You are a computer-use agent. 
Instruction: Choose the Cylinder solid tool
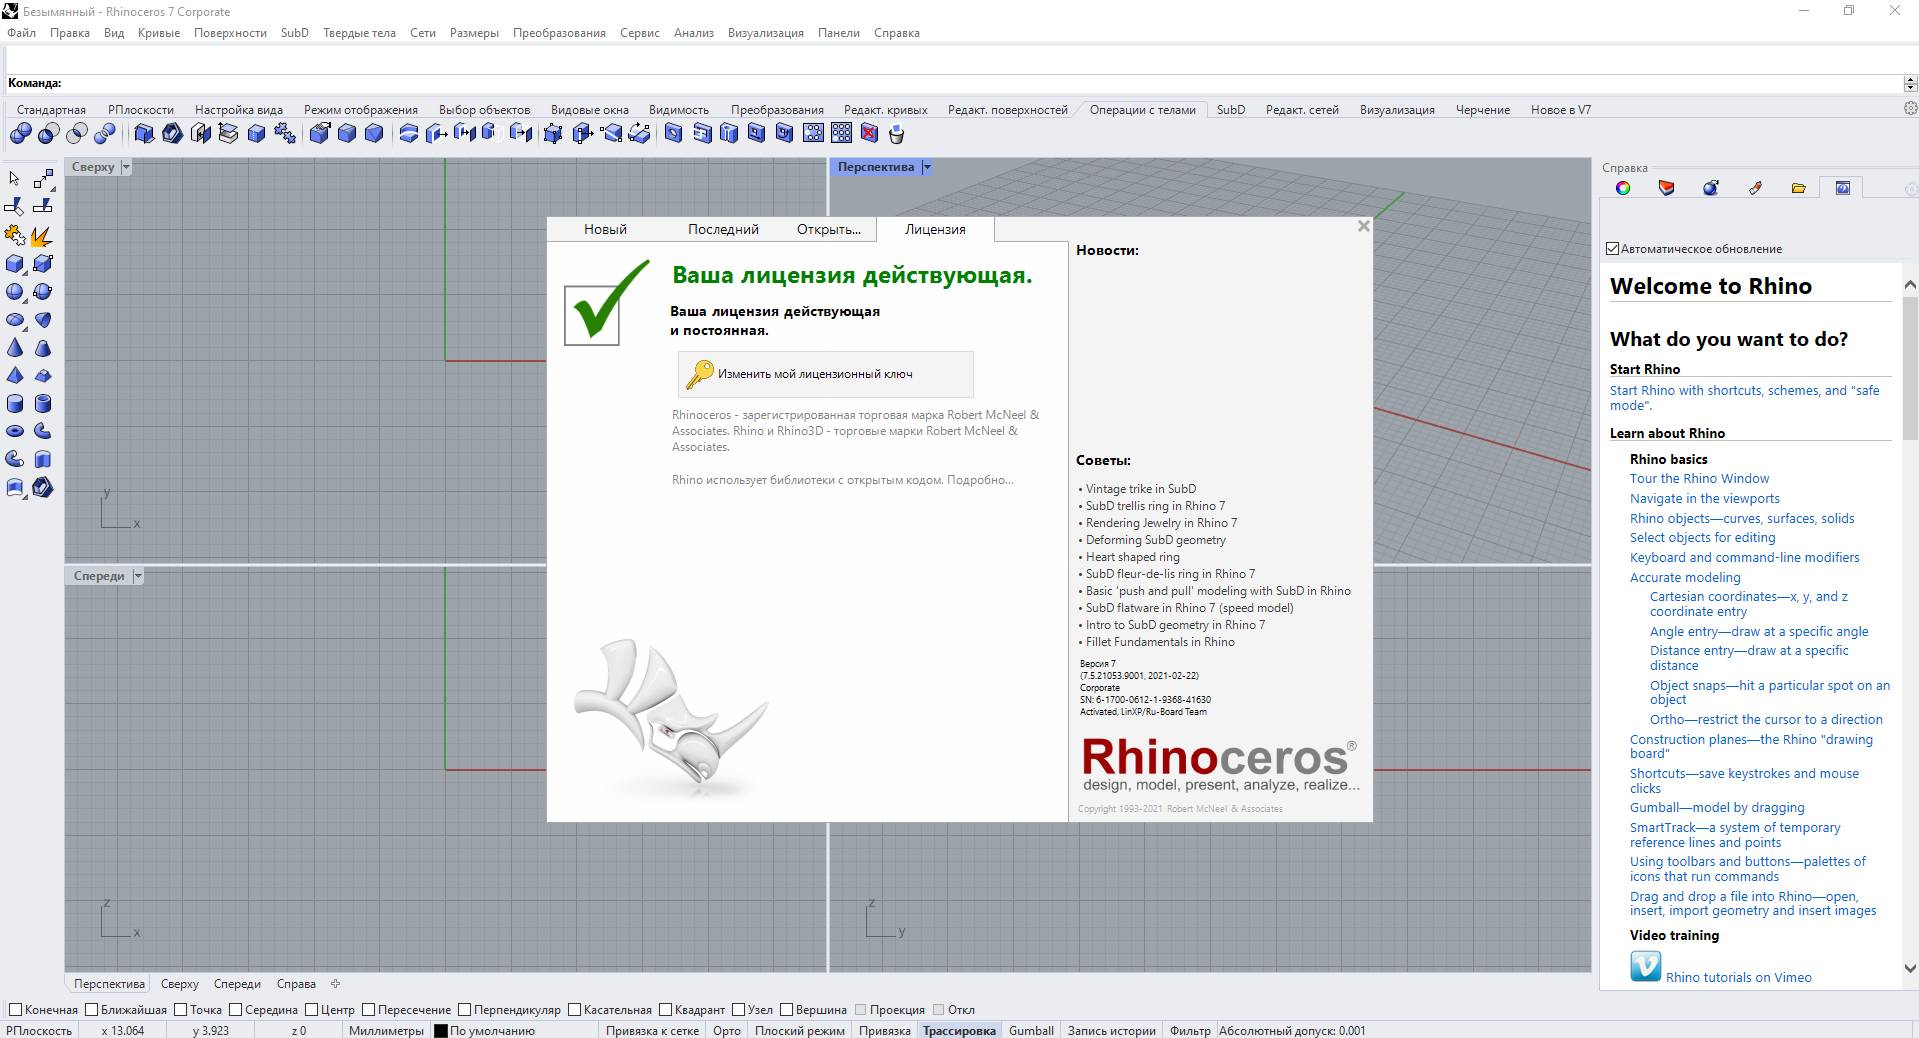(x=15, y=404)
